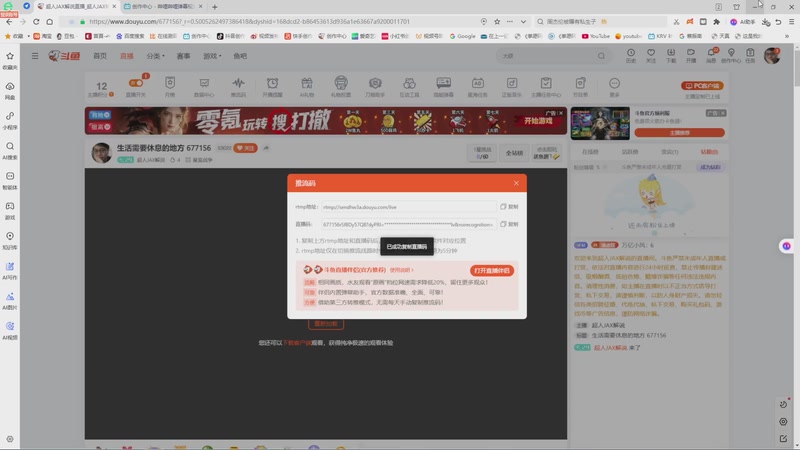The image size is (800, 450).
Task: Open the 指挥弹幕 chat command tool
Action: tap(443, 87)
